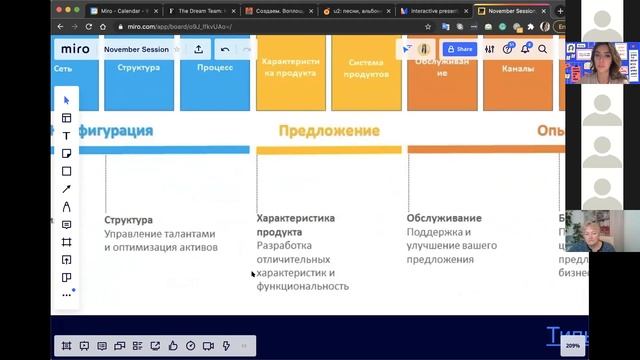Screen dimensions: 640x360
Task: Star the November Session board
Action: tap(177, 49)
